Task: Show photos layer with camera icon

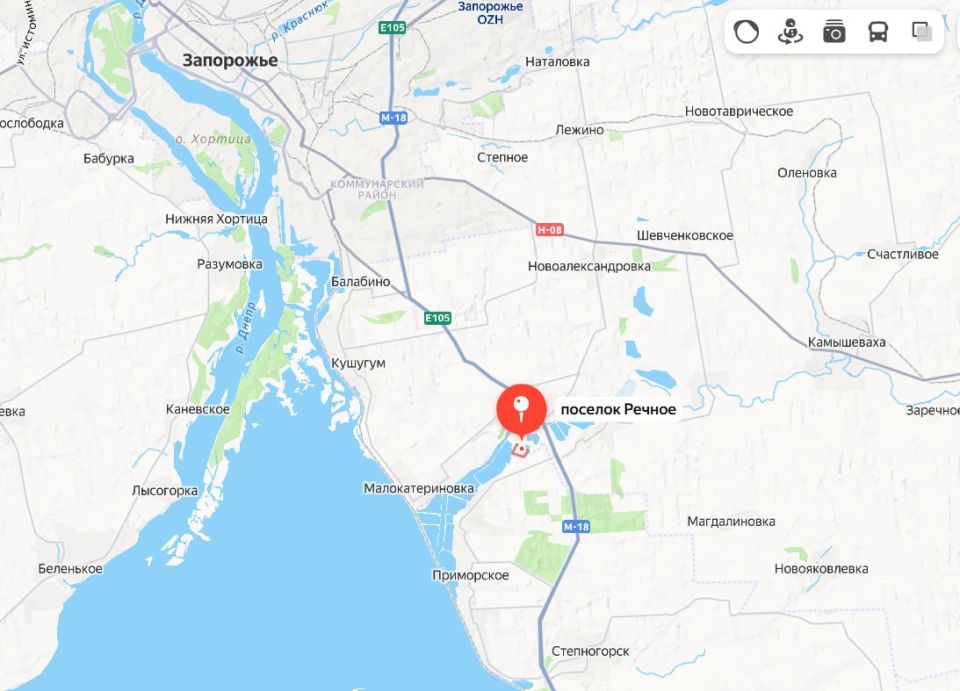Action: [x=834, y=31]
